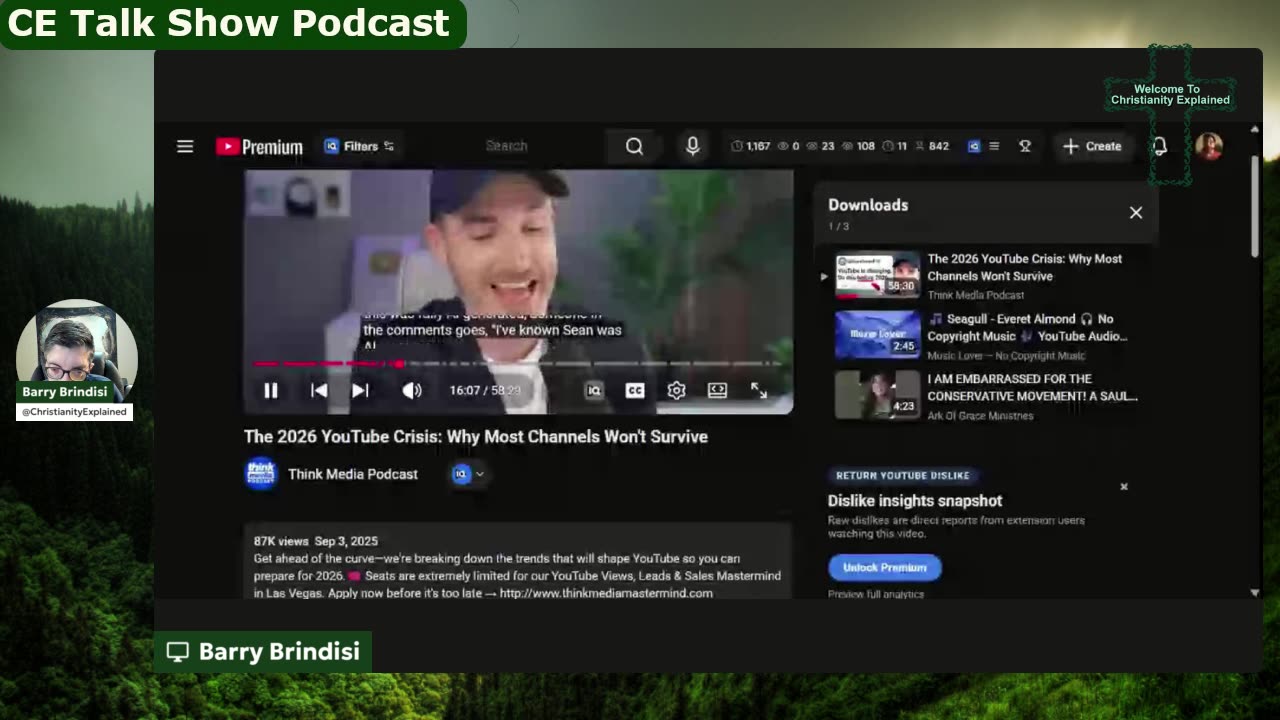This screenshot has width=1280, height=720.
Task: Click 'Preview full analytics' link
Action: coord(876,594)
